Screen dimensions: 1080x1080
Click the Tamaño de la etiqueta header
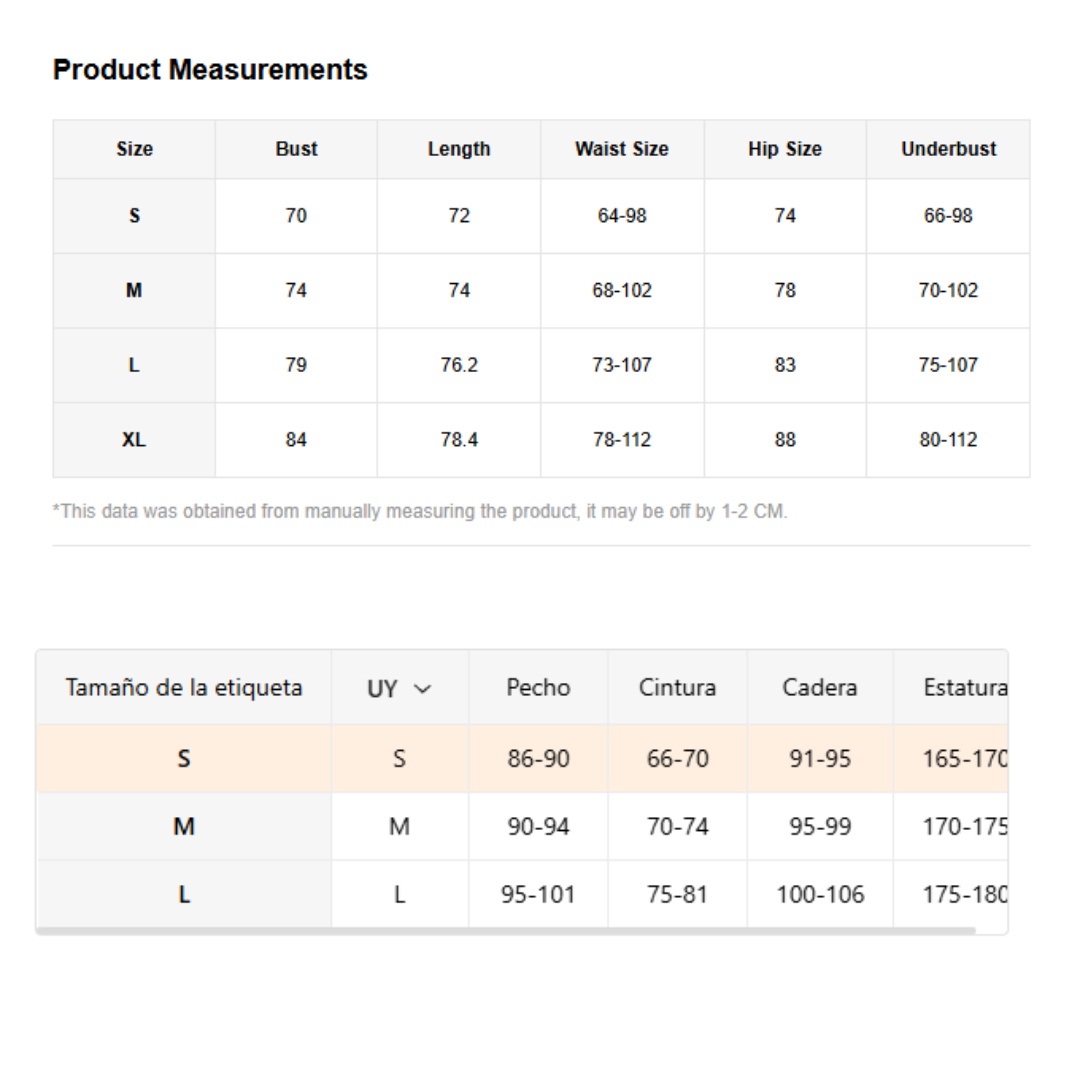pos(184,688)
